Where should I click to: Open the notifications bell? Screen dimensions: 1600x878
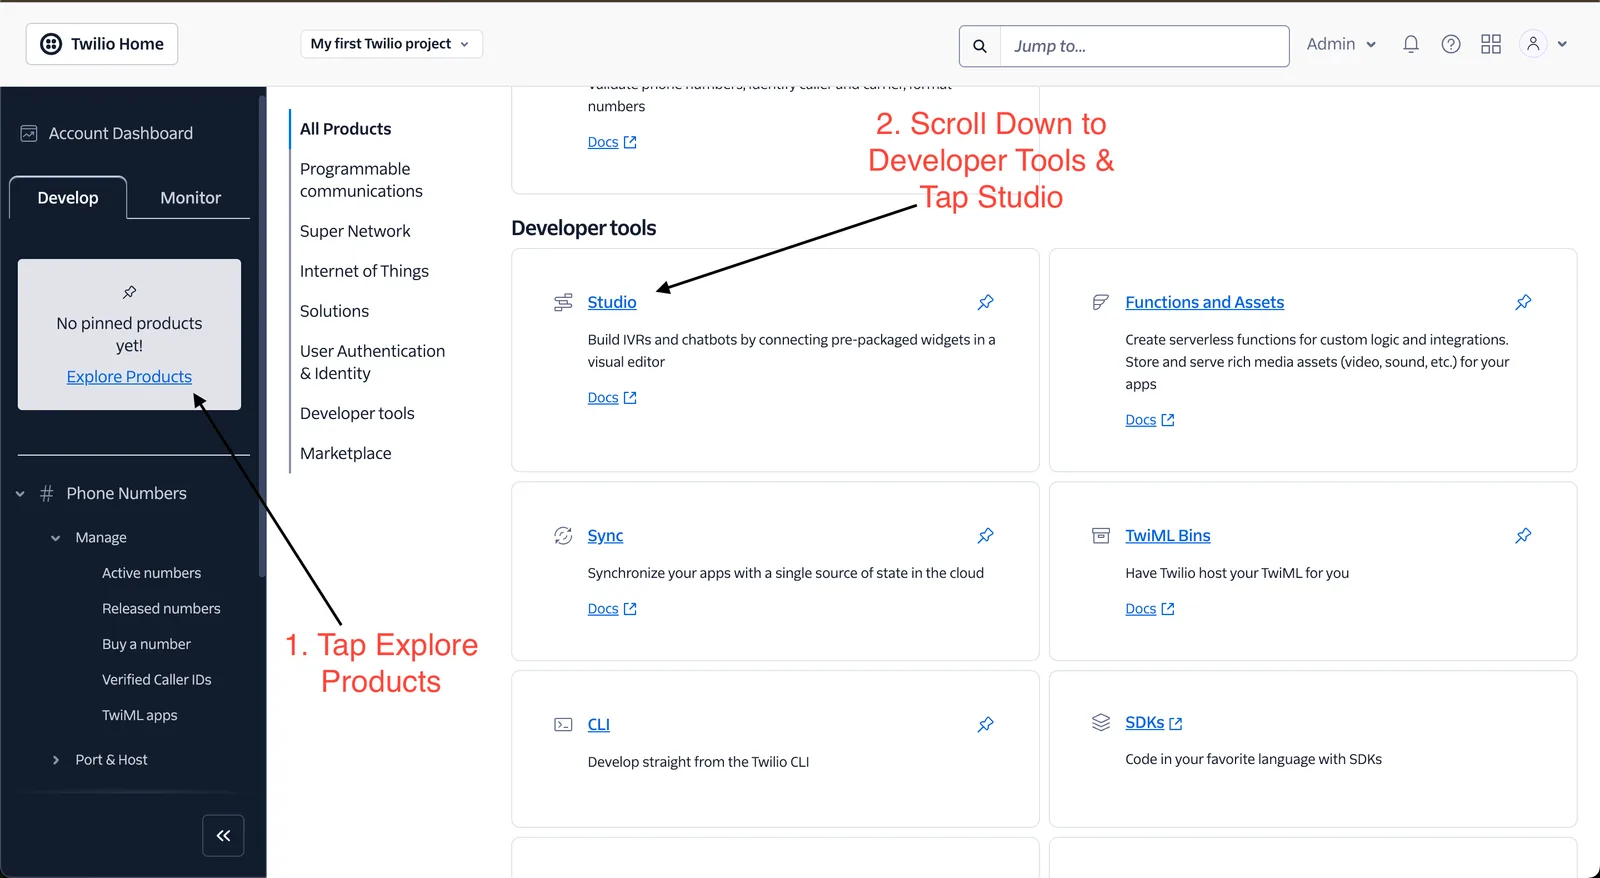click(1411, 44)
